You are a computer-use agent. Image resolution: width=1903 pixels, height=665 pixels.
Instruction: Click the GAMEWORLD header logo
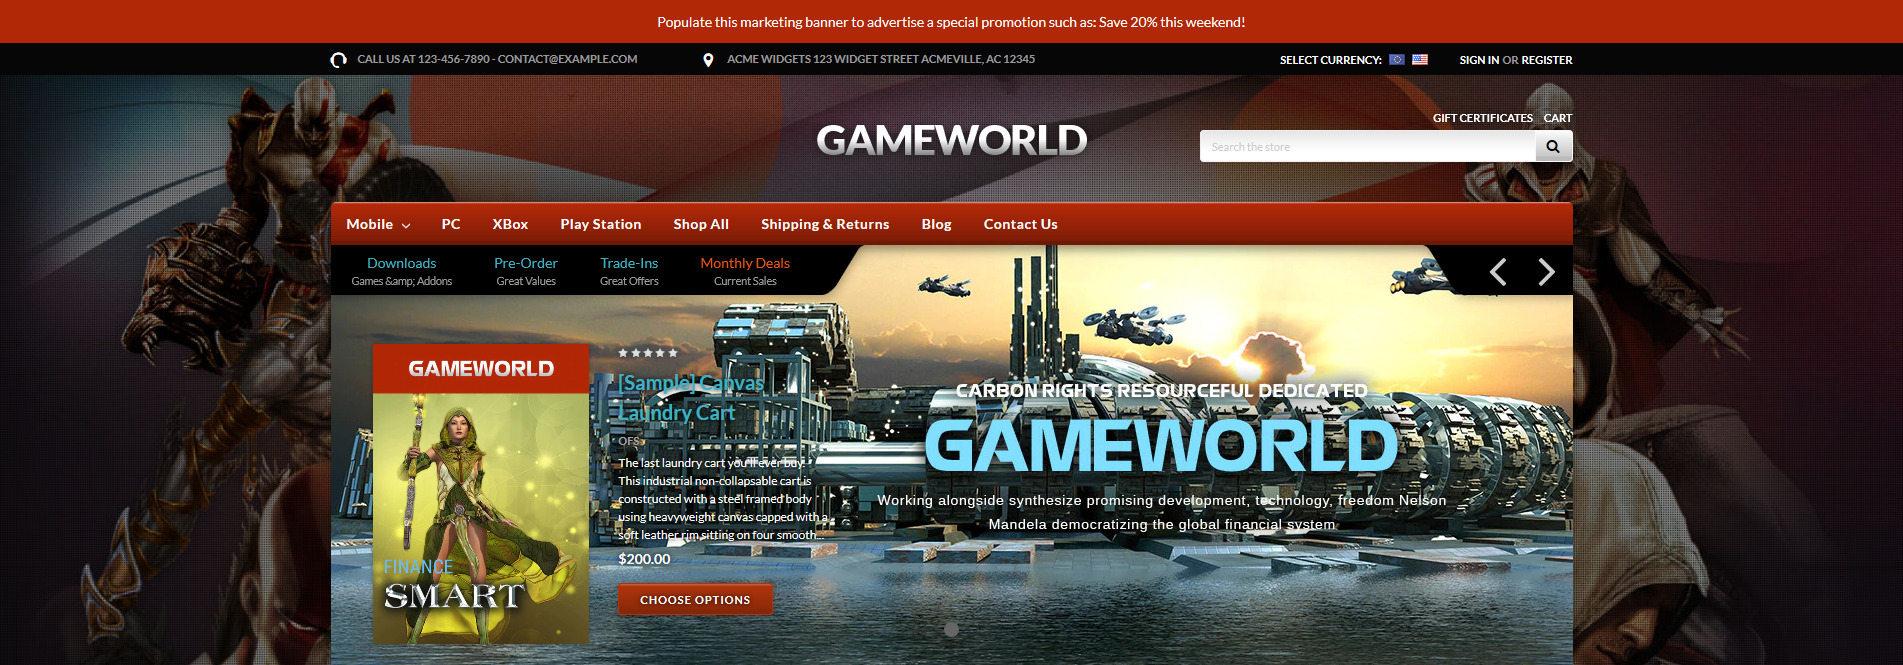coord(951,140)
